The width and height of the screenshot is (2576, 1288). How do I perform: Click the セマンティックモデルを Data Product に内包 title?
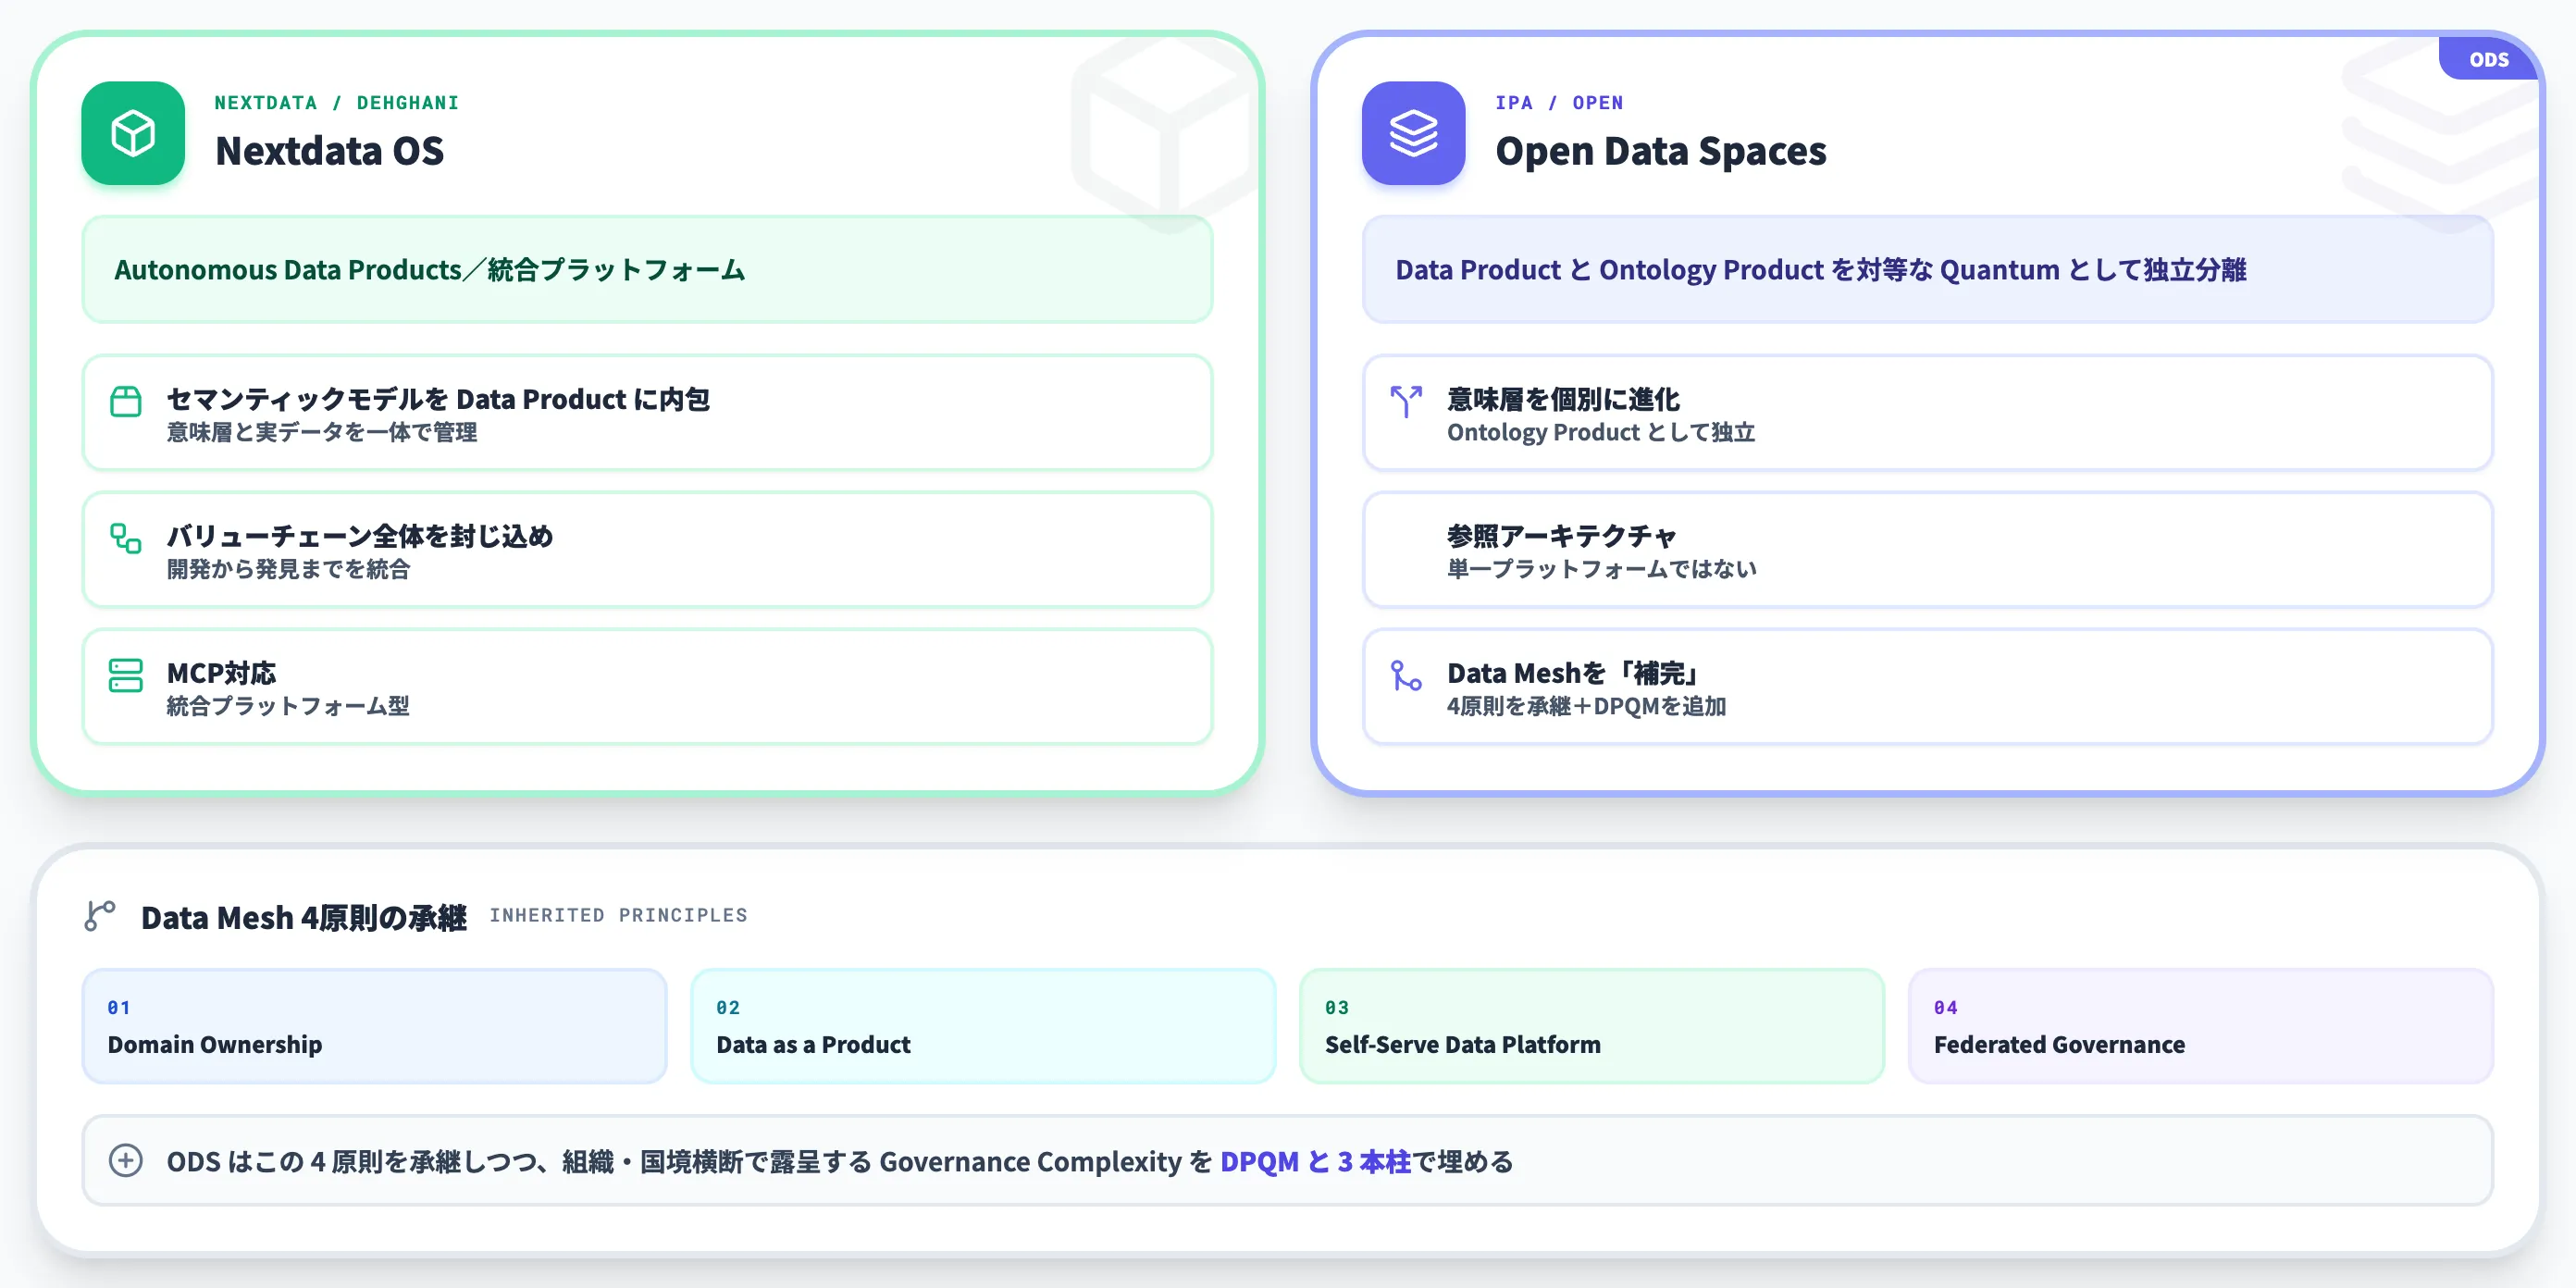(438, 399)
